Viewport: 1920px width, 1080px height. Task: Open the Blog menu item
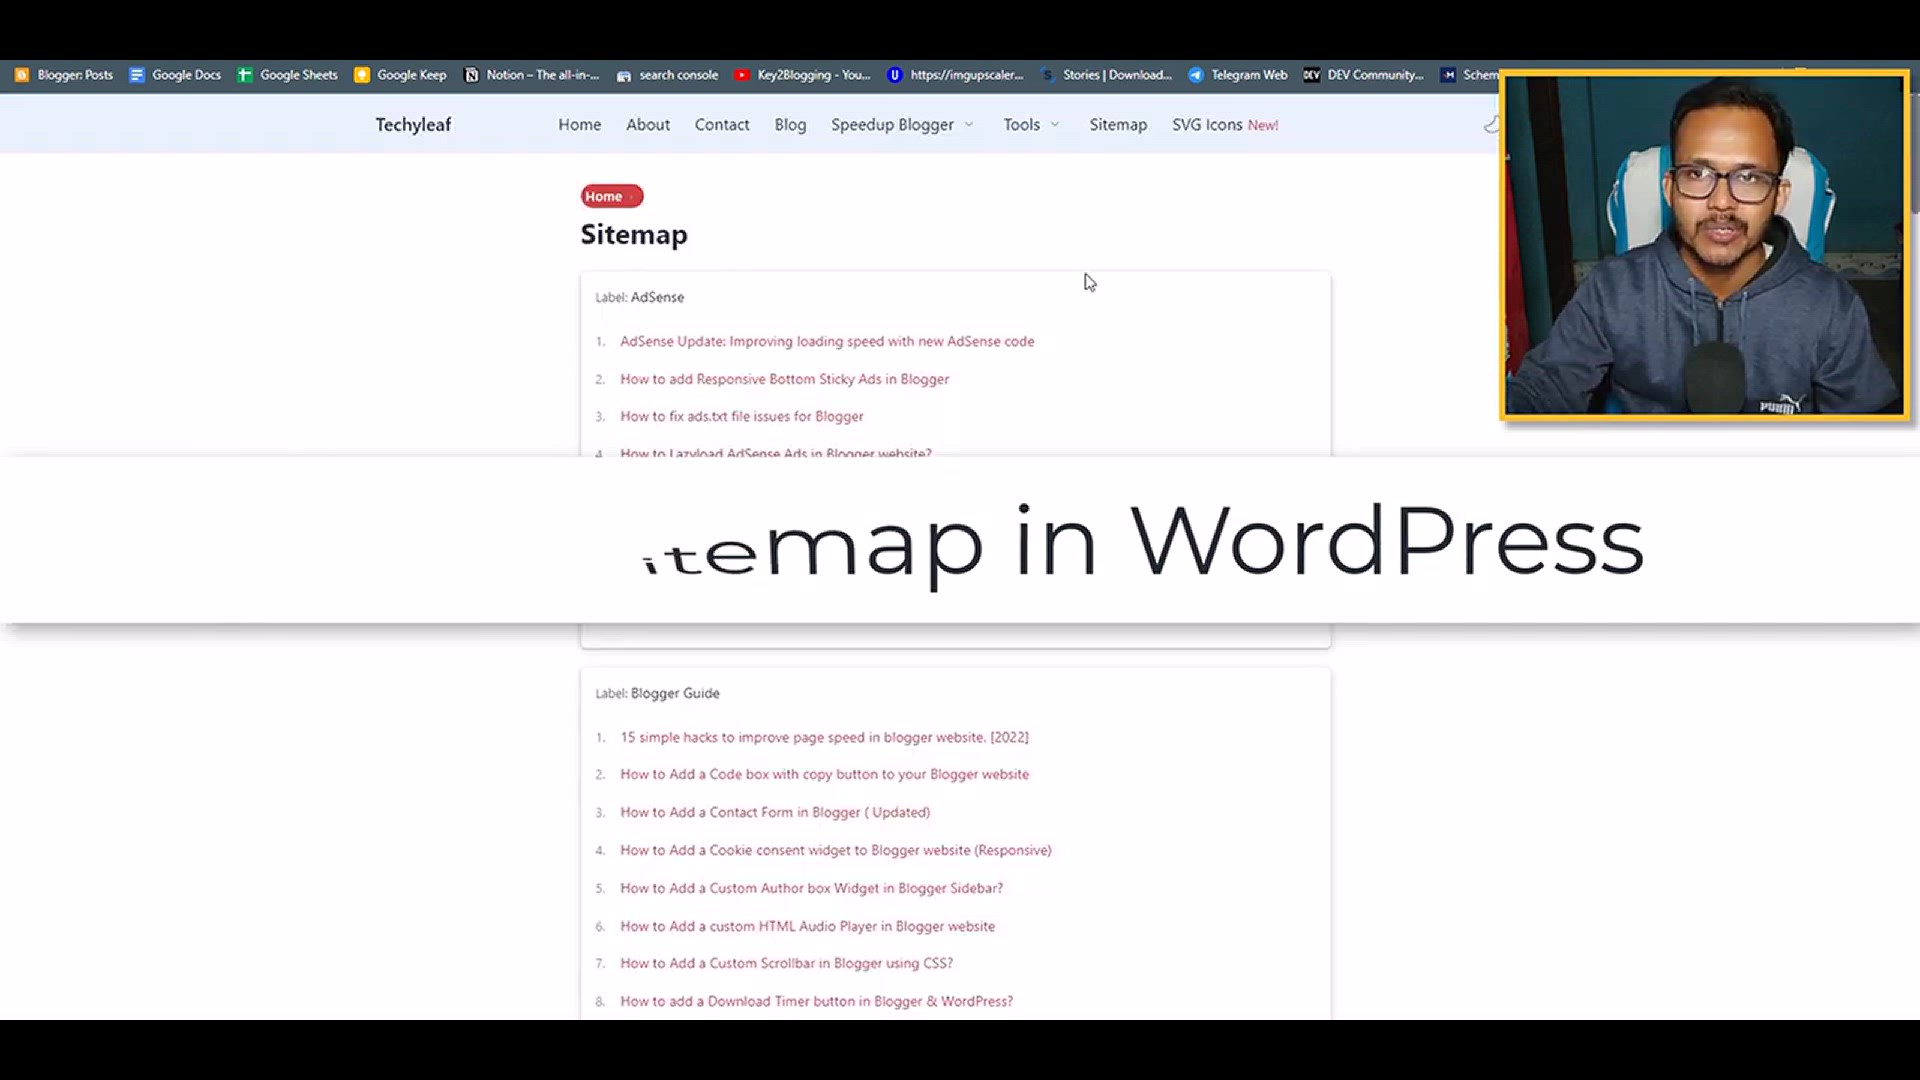790,125
